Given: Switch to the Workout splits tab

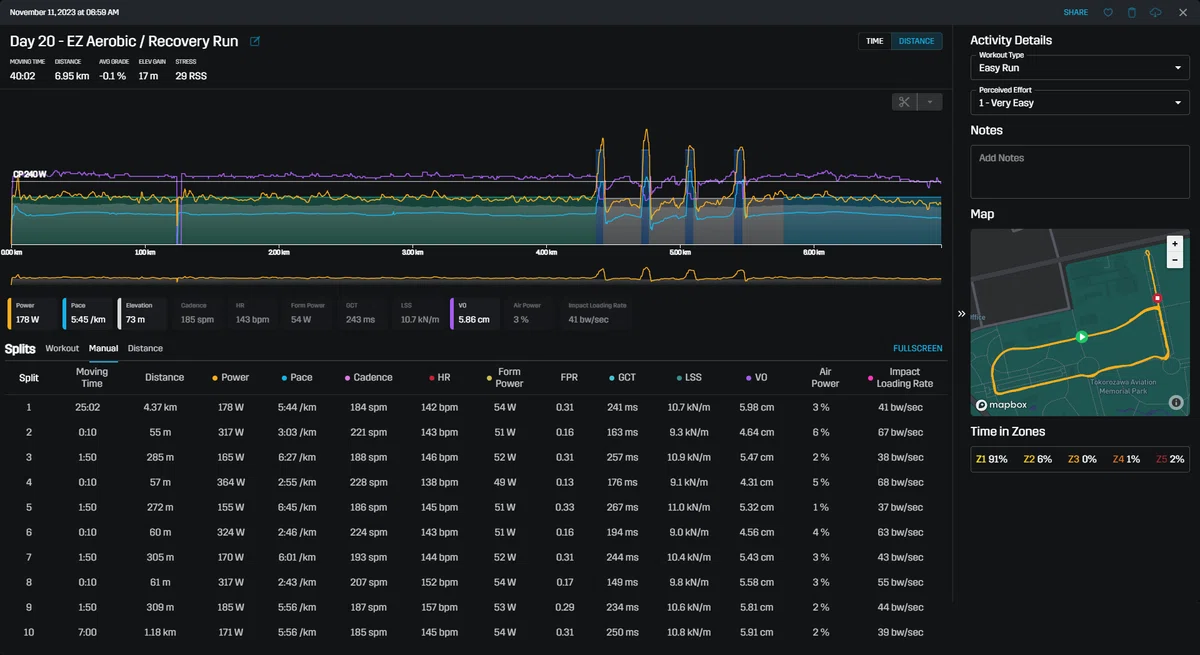Looking at the screenshot, I should [x=62, y=348].
